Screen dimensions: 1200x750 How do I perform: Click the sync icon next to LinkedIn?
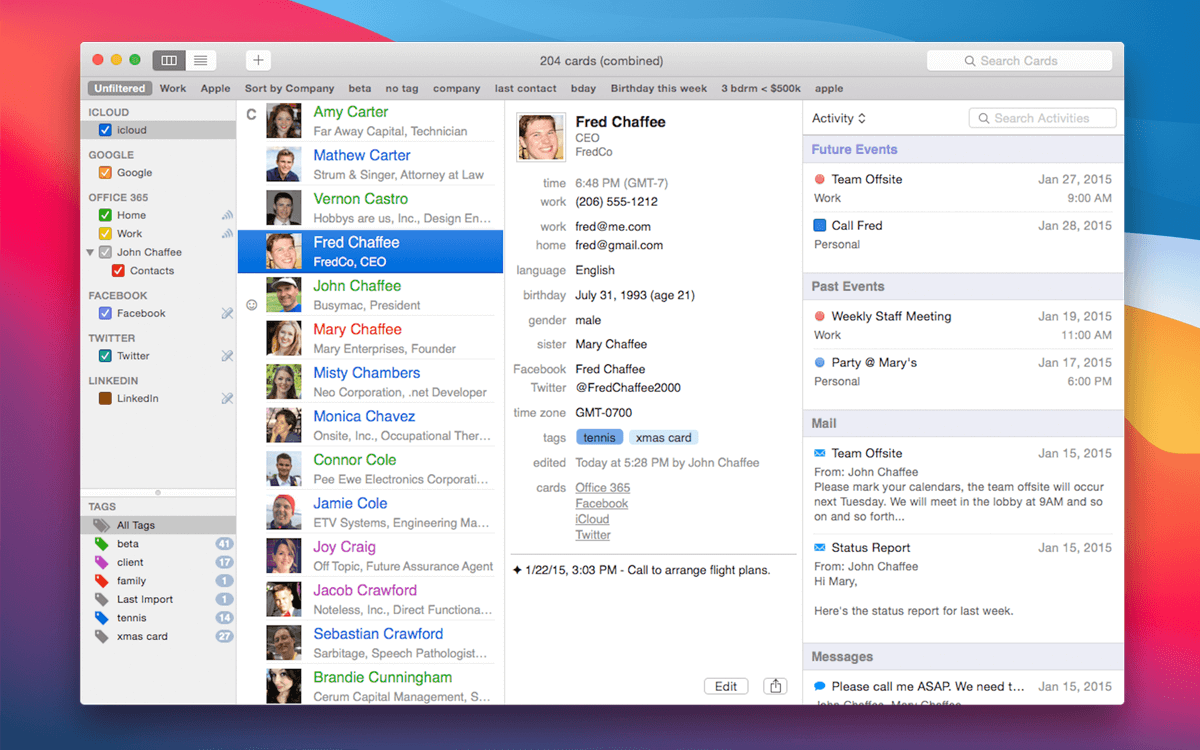(x=227, y=398)
